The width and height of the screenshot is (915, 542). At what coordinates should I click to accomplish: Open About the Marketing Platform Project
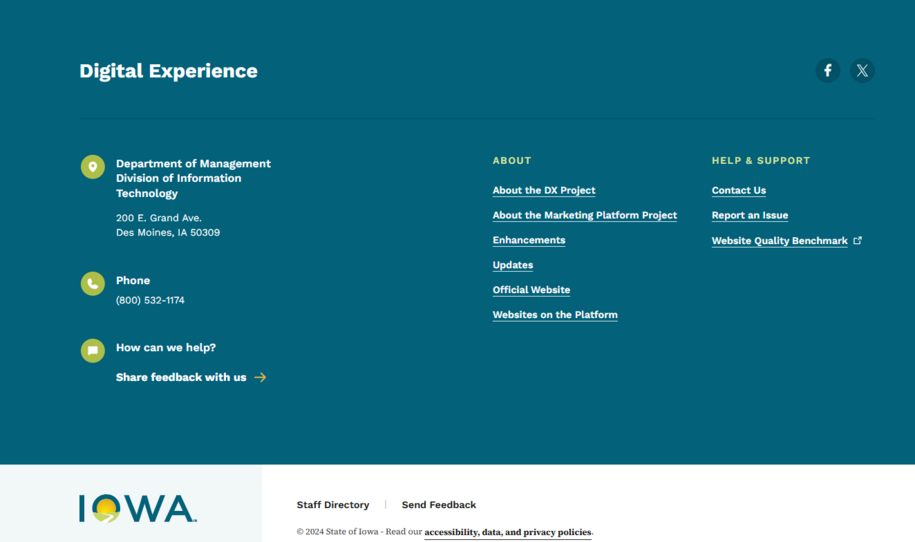[584, 215]
